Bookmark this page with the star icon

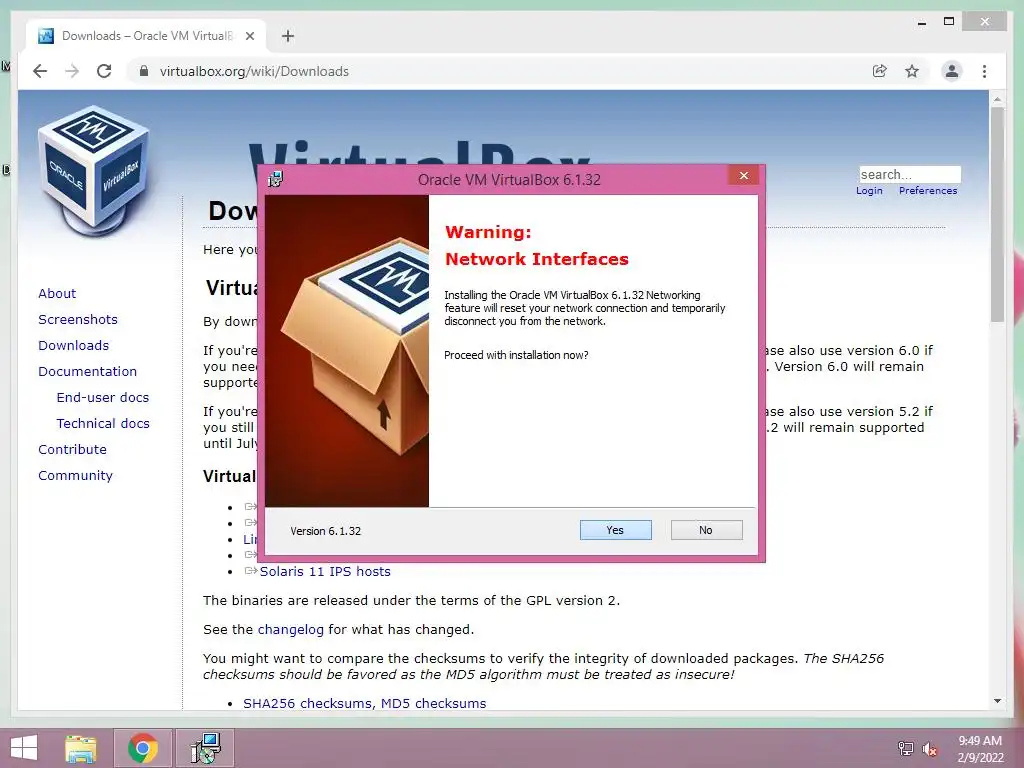(912, 71)
